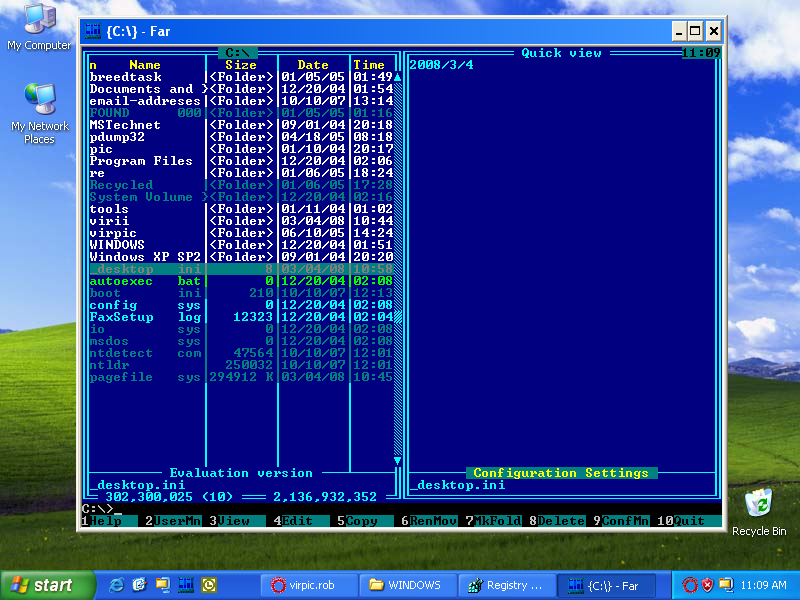The width and height of the screenshot is (800, 600).
Task: Select the virpic folder row in Far
Action: tap(241, 233)
